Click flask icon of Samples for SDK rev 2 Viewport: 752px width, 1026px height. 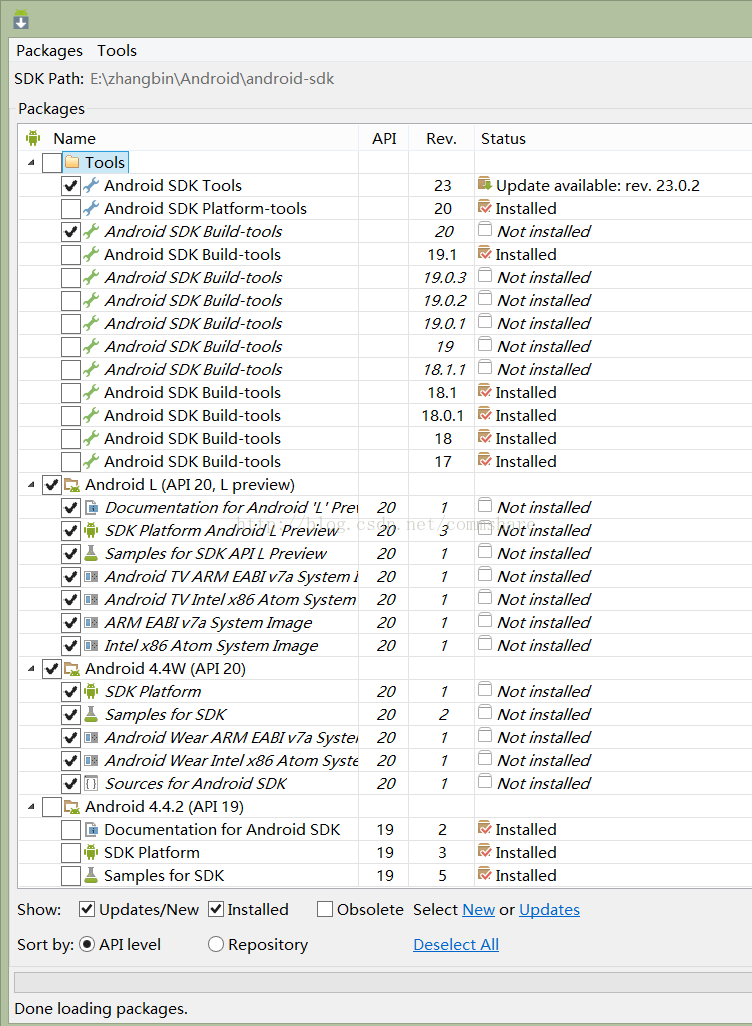click(x=92, y=714)
